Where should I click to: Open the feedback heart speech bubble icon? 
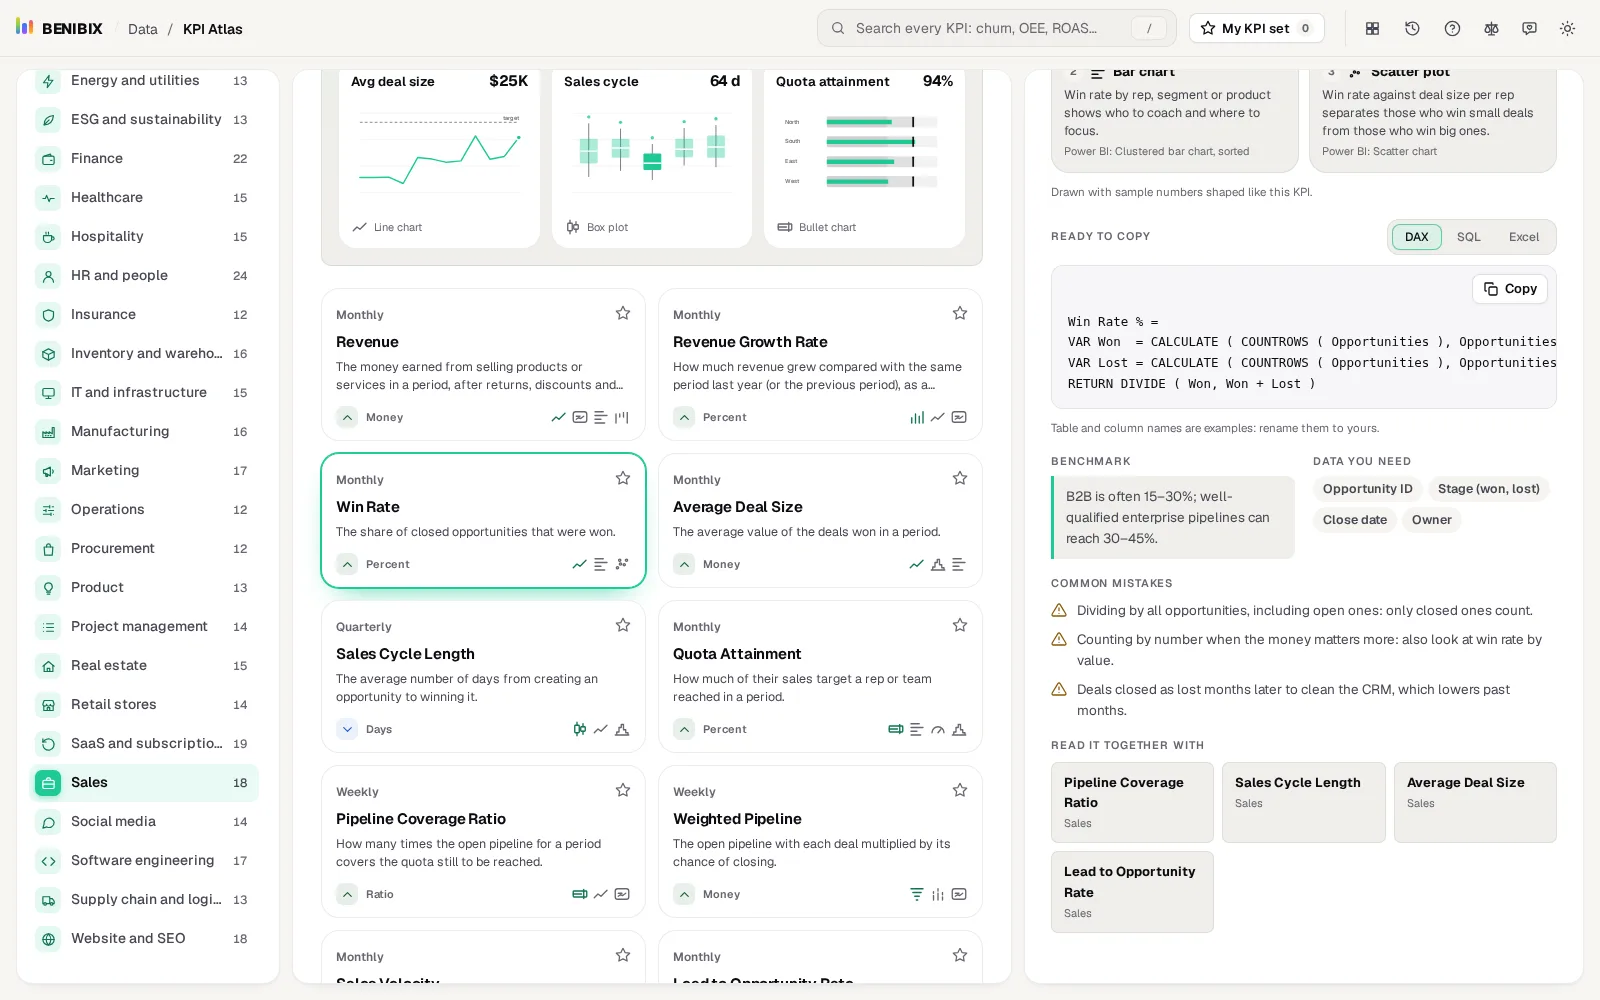coord(1529,29)
